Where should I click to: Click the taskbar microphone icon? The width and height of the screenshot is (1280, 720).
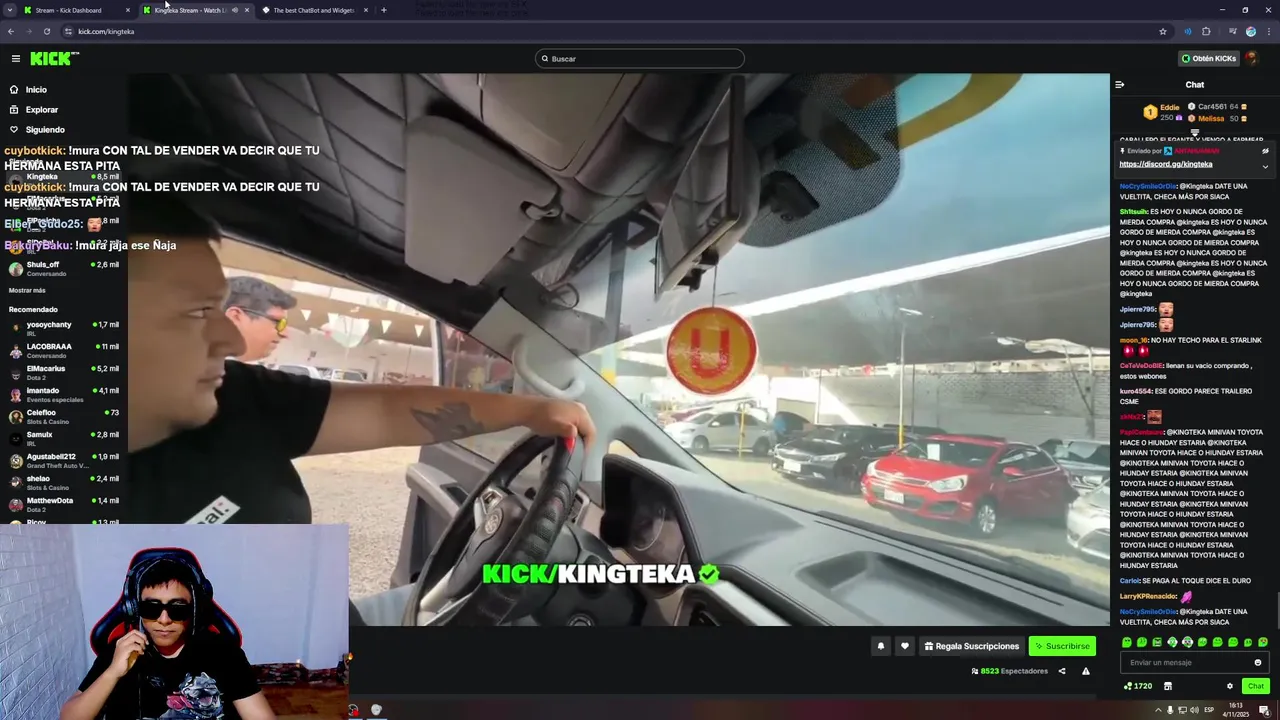tap(1171, 710)
